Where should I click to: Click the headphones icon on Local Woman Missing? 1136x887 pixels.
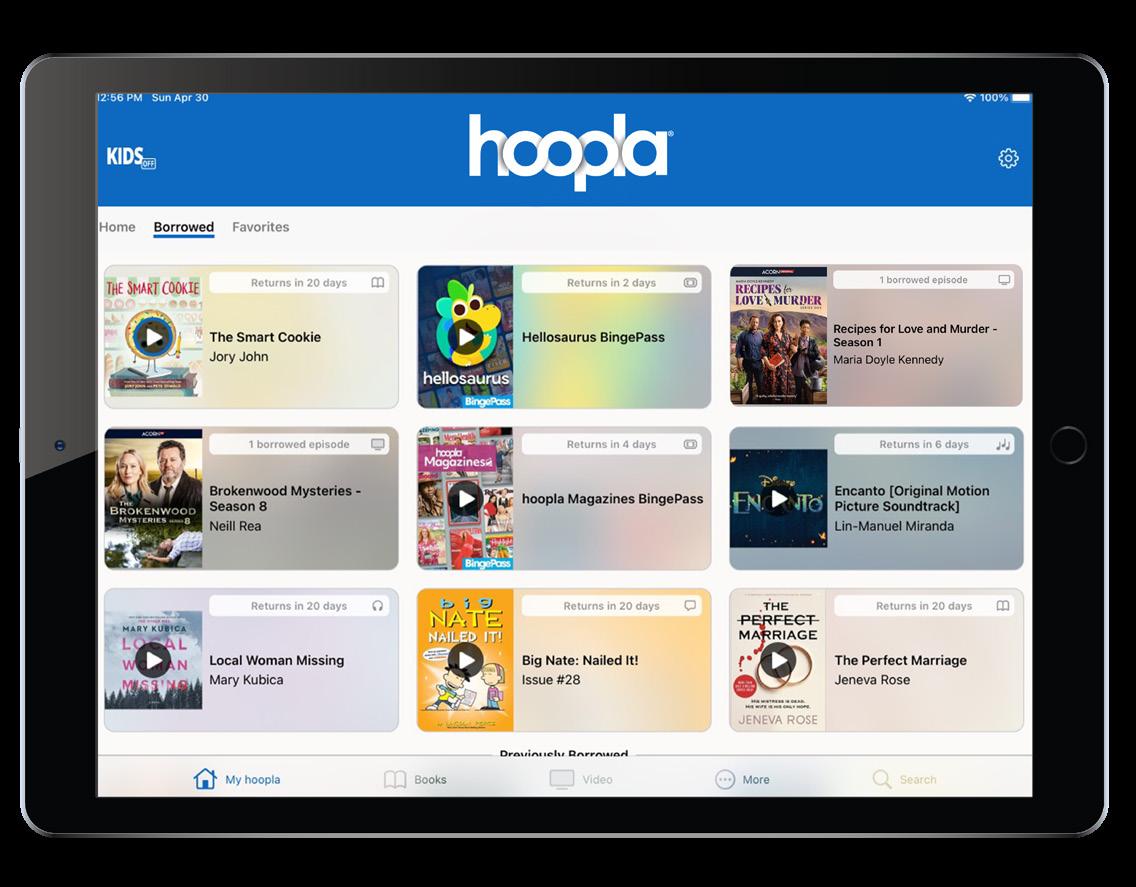point(377,606)
